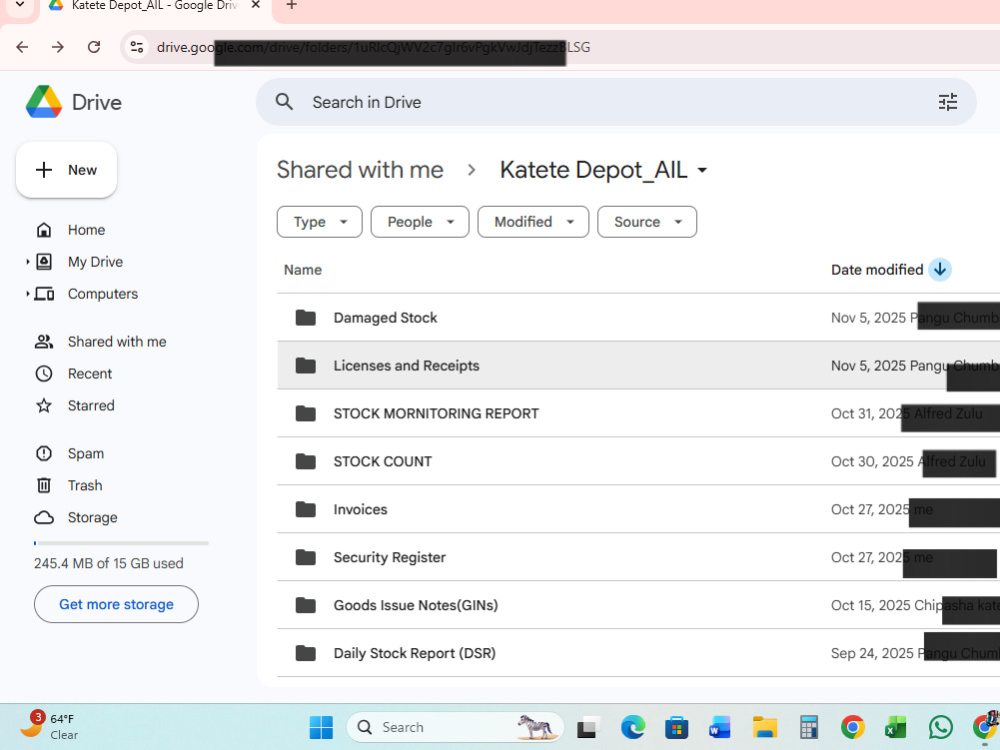Open WhatsApp from taskbar
Screen dimensions: 1000x750
[x=940, y=727]
